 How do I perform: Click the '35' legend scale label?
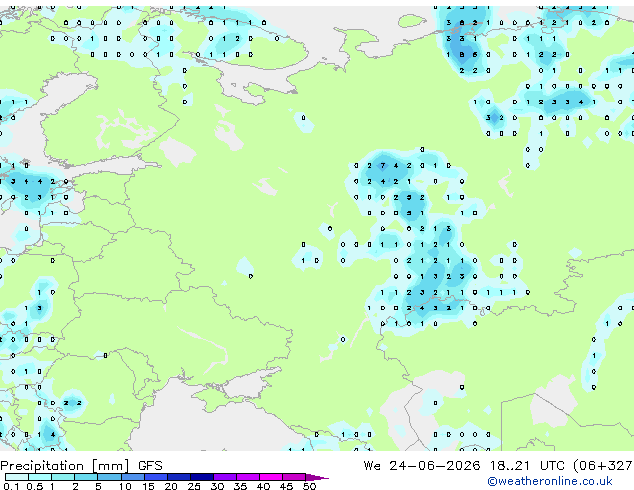(x=240, y=486)
